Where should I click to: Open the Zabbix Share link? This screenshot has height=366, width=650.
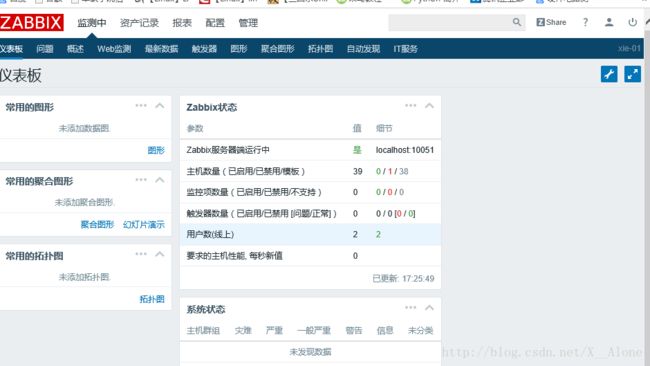pos(551,22)
